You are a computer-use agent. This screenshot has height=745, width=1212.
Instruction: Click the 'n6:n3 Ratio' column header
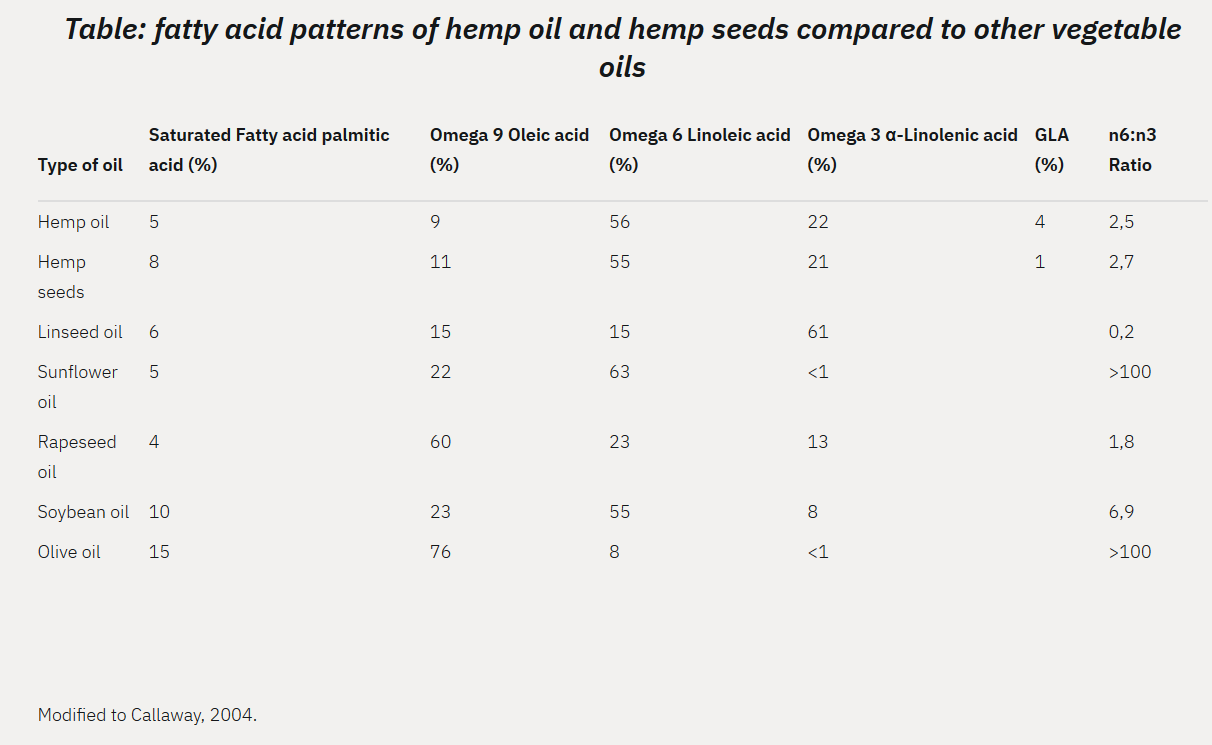(x=1134, y=149)
